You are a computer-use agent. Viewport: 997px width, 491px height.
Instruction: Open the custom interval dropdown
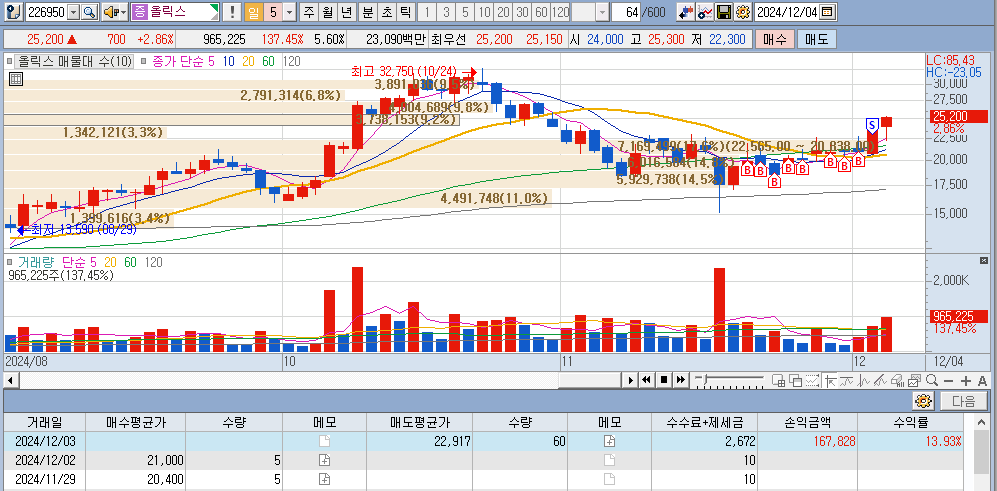(602, 11)
